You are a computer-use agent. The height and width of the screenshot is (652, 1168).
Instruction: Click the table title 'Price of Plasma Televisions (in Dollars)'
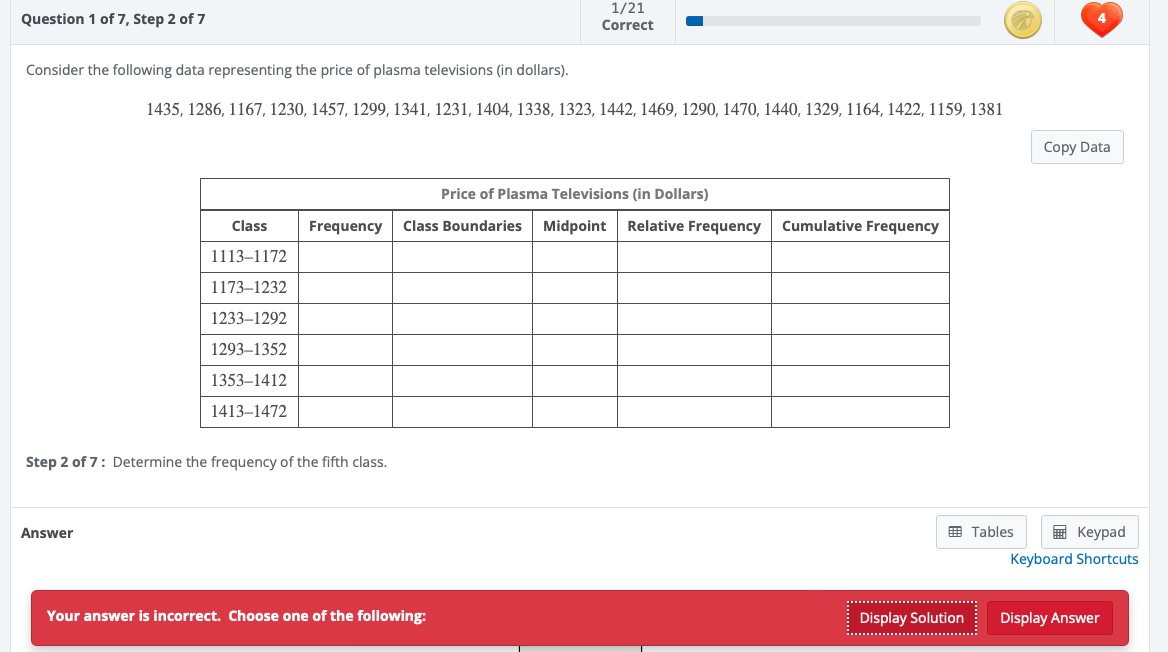pyautogui.click(x=574, y=194)
